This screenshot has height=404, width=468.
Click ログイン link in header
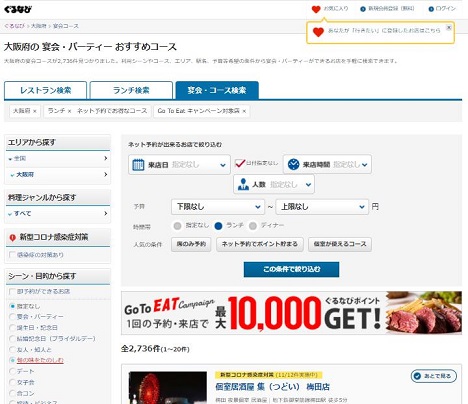[x=446, y=9]
